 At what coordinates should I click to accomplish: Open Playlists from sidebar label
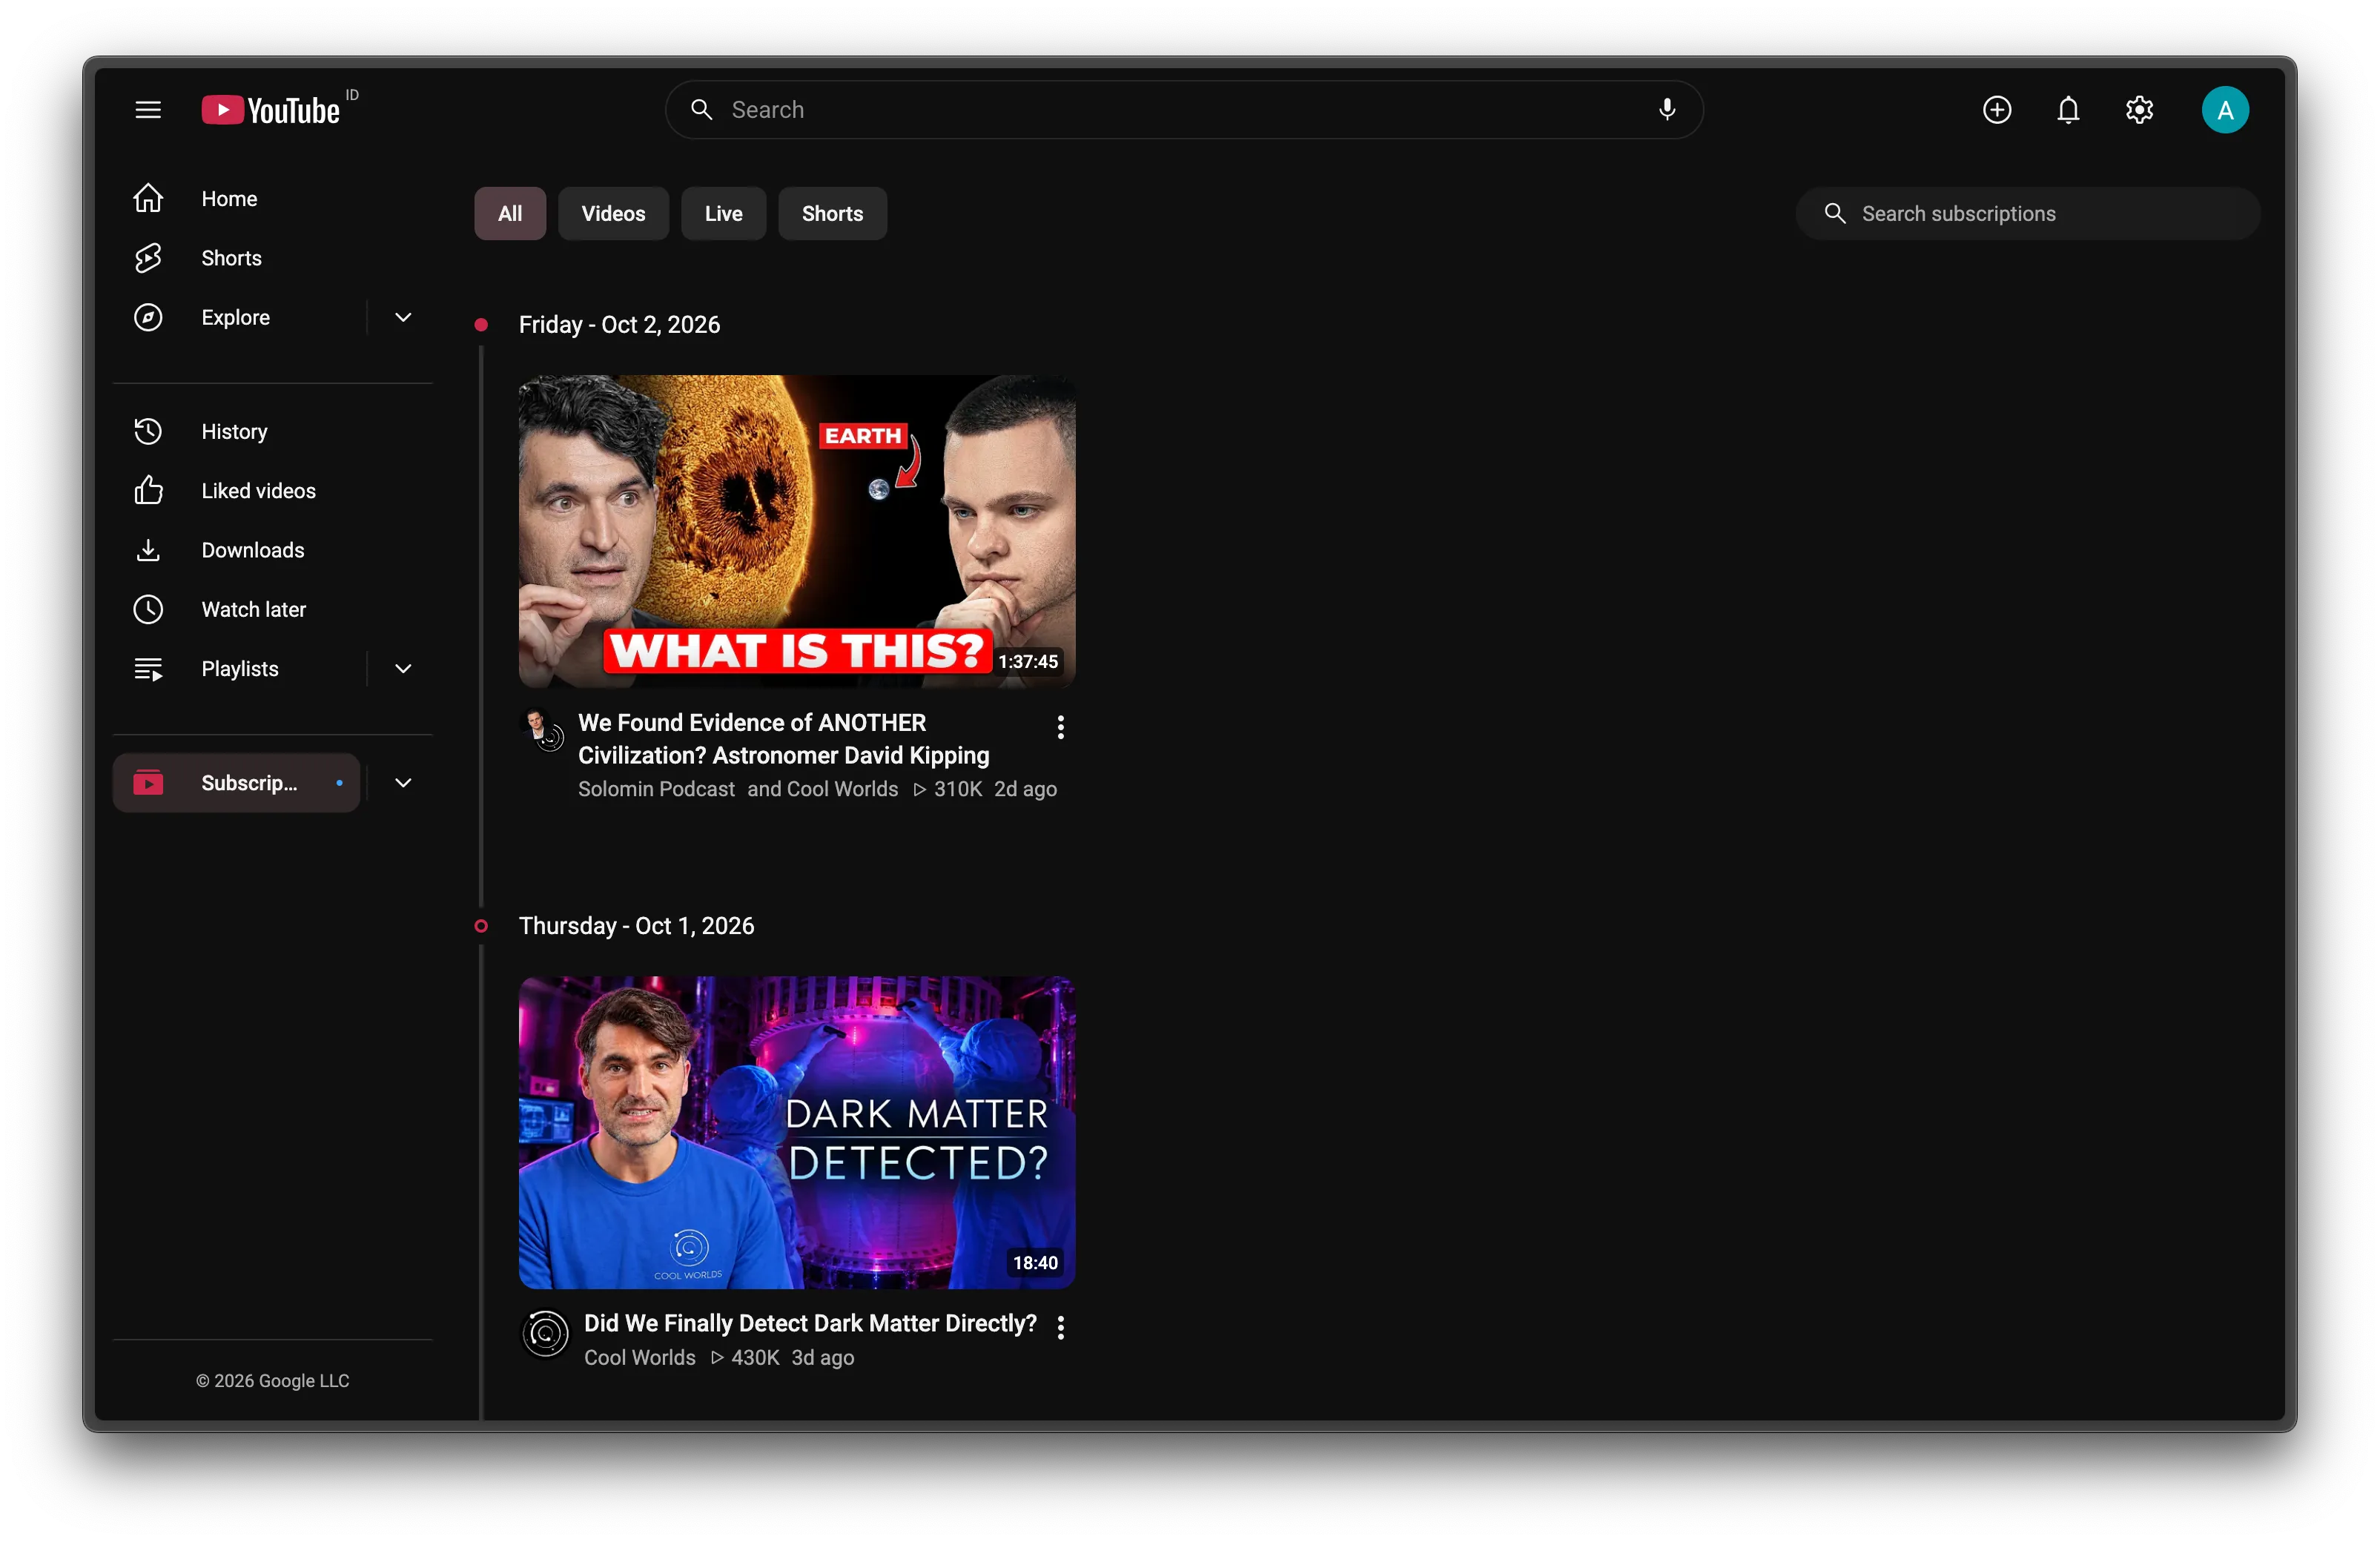point(239,669)
